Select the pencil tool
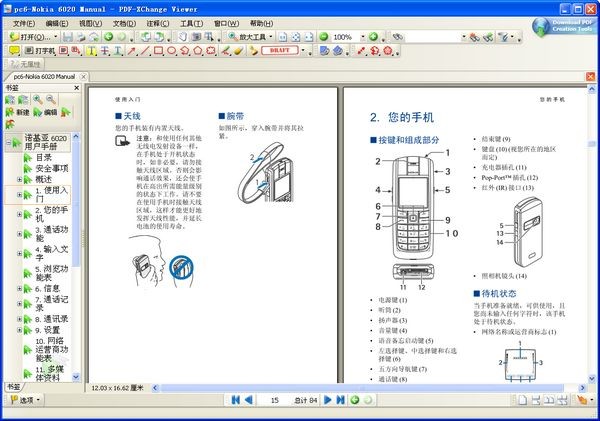 coord(225,51)
